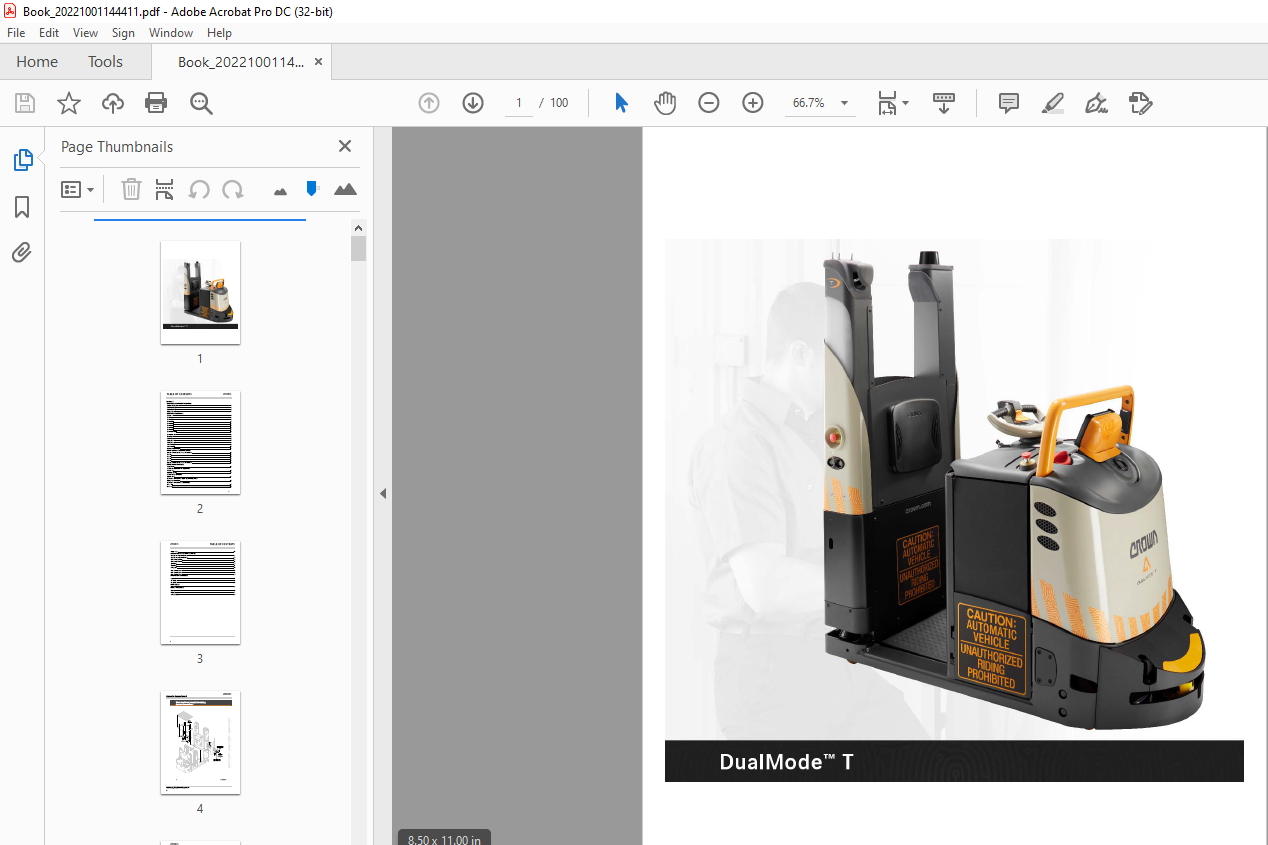Open the View menu

(x=86, y=33)
